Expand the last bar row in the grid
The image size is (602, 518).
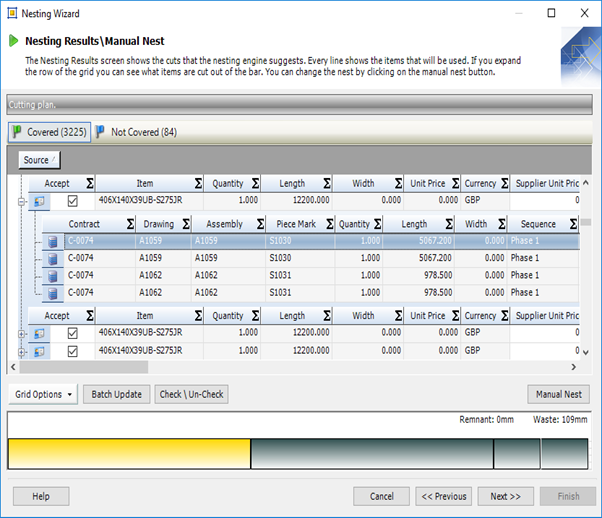pyautogui.click(x=21, y=351)
